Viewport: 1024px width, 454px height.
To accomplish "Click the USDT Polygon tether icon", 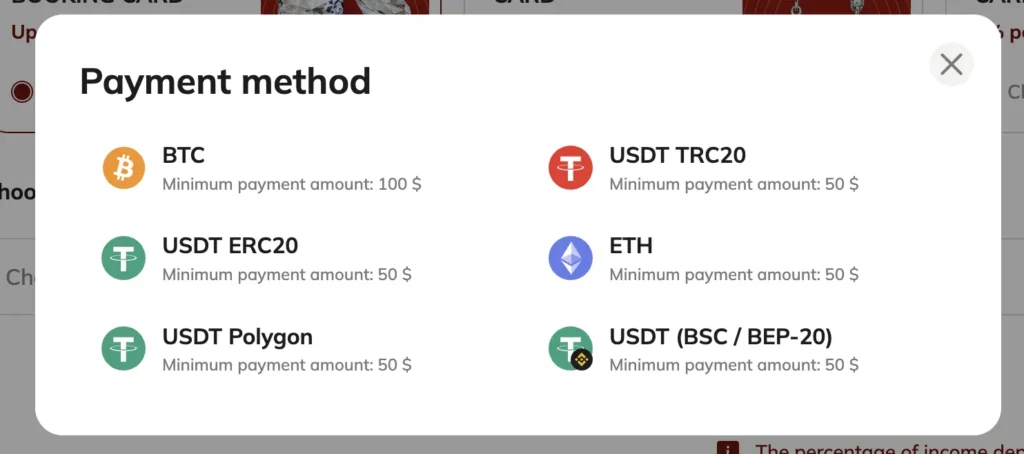I will coord(124,348).
